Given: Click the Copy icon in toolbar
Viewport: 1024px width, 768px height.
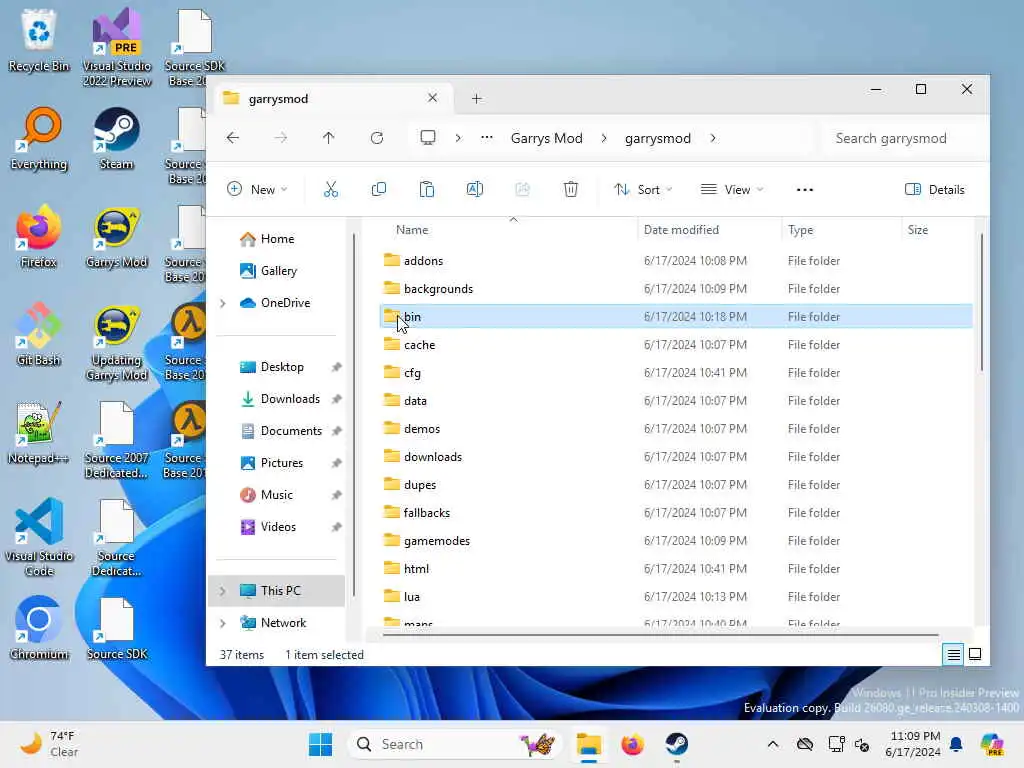Looking at the screenshot, I should coord(379,189).
